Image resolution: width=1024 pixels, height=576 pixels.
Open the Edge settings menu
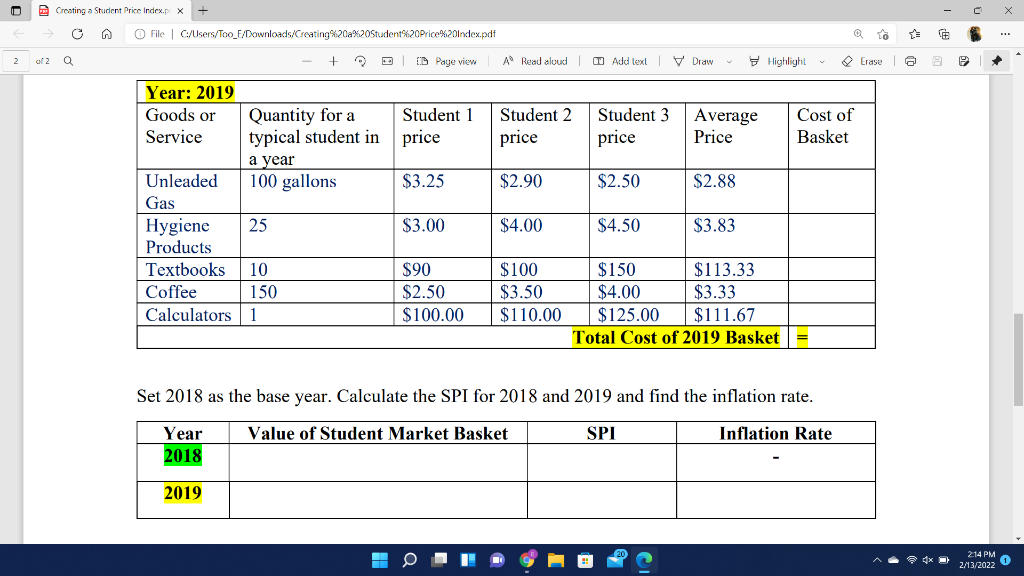click(1005, 33)
